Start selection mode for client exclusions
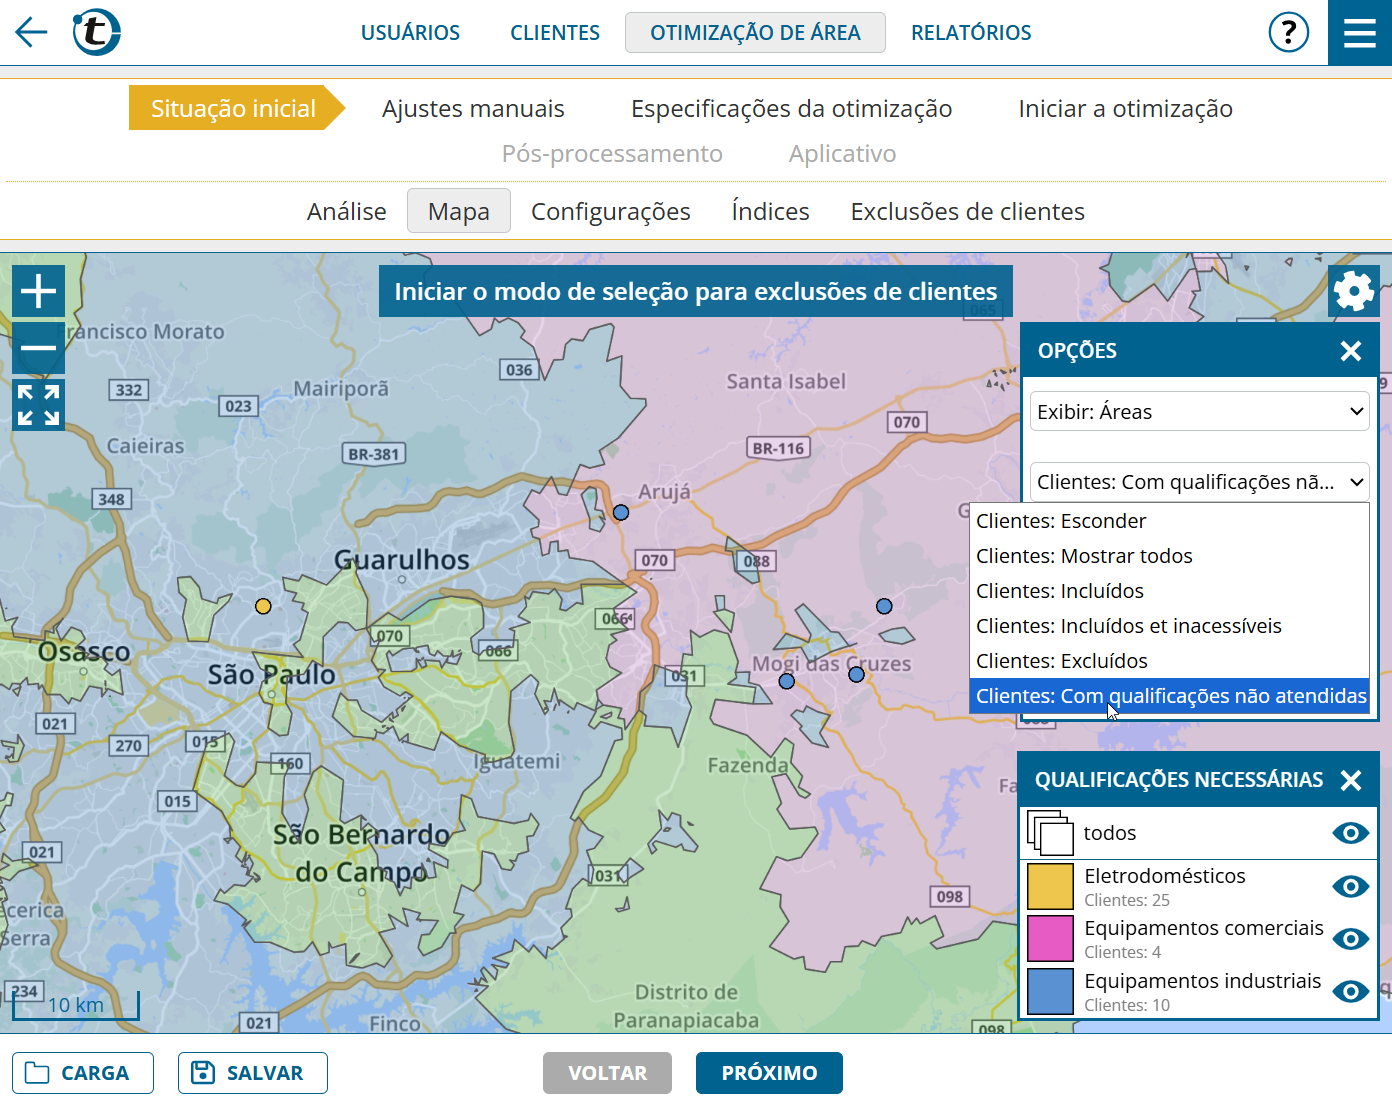The width and height of the screenshot is (1392, 1112). coord(695,291)
